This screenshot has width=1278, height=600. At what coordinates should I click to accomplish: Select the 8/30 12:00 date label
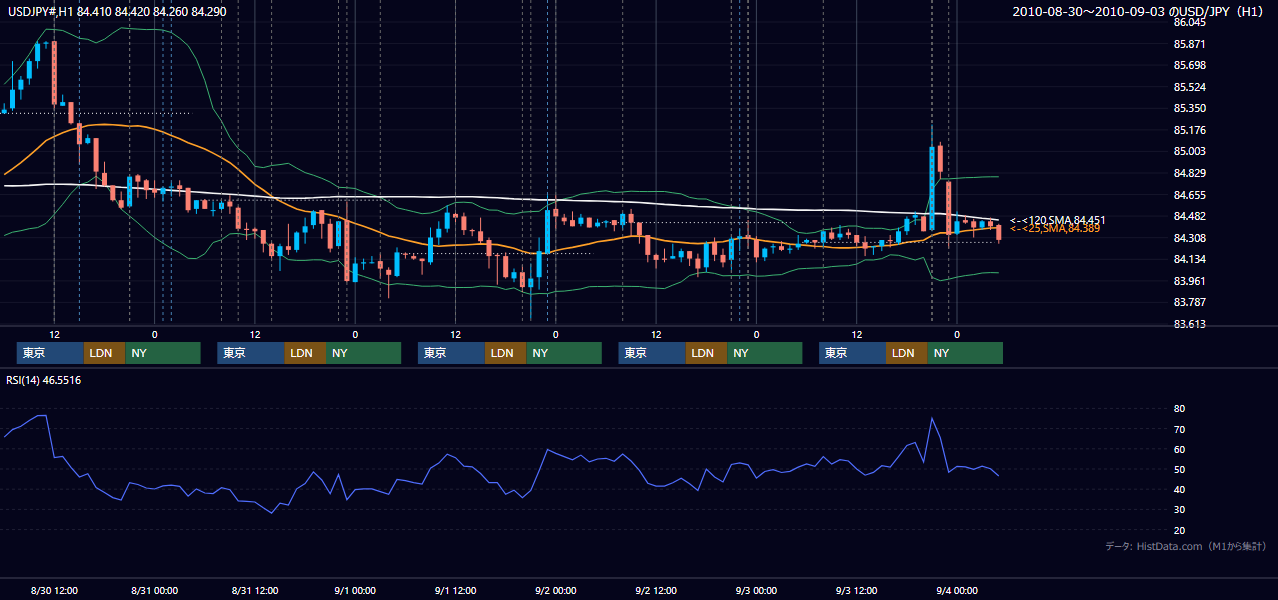point(54,590)
